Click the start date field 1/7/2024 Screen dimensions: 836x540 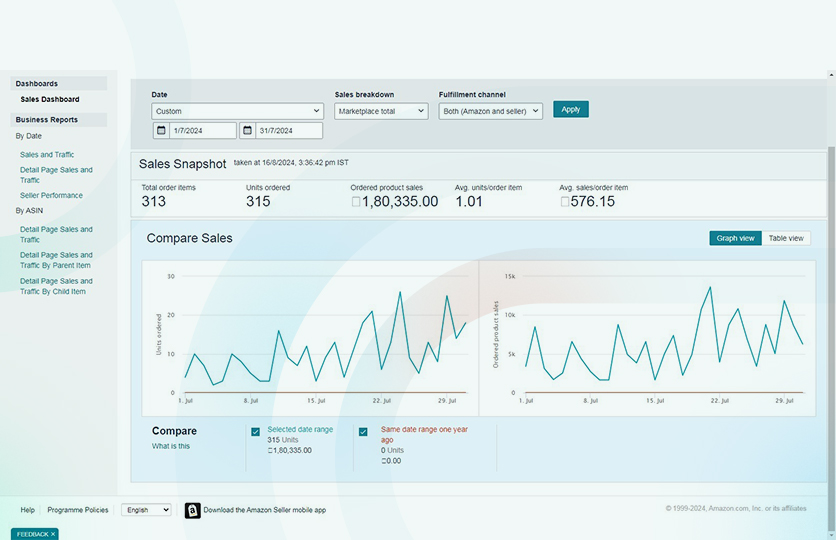(x=202, y=131)
